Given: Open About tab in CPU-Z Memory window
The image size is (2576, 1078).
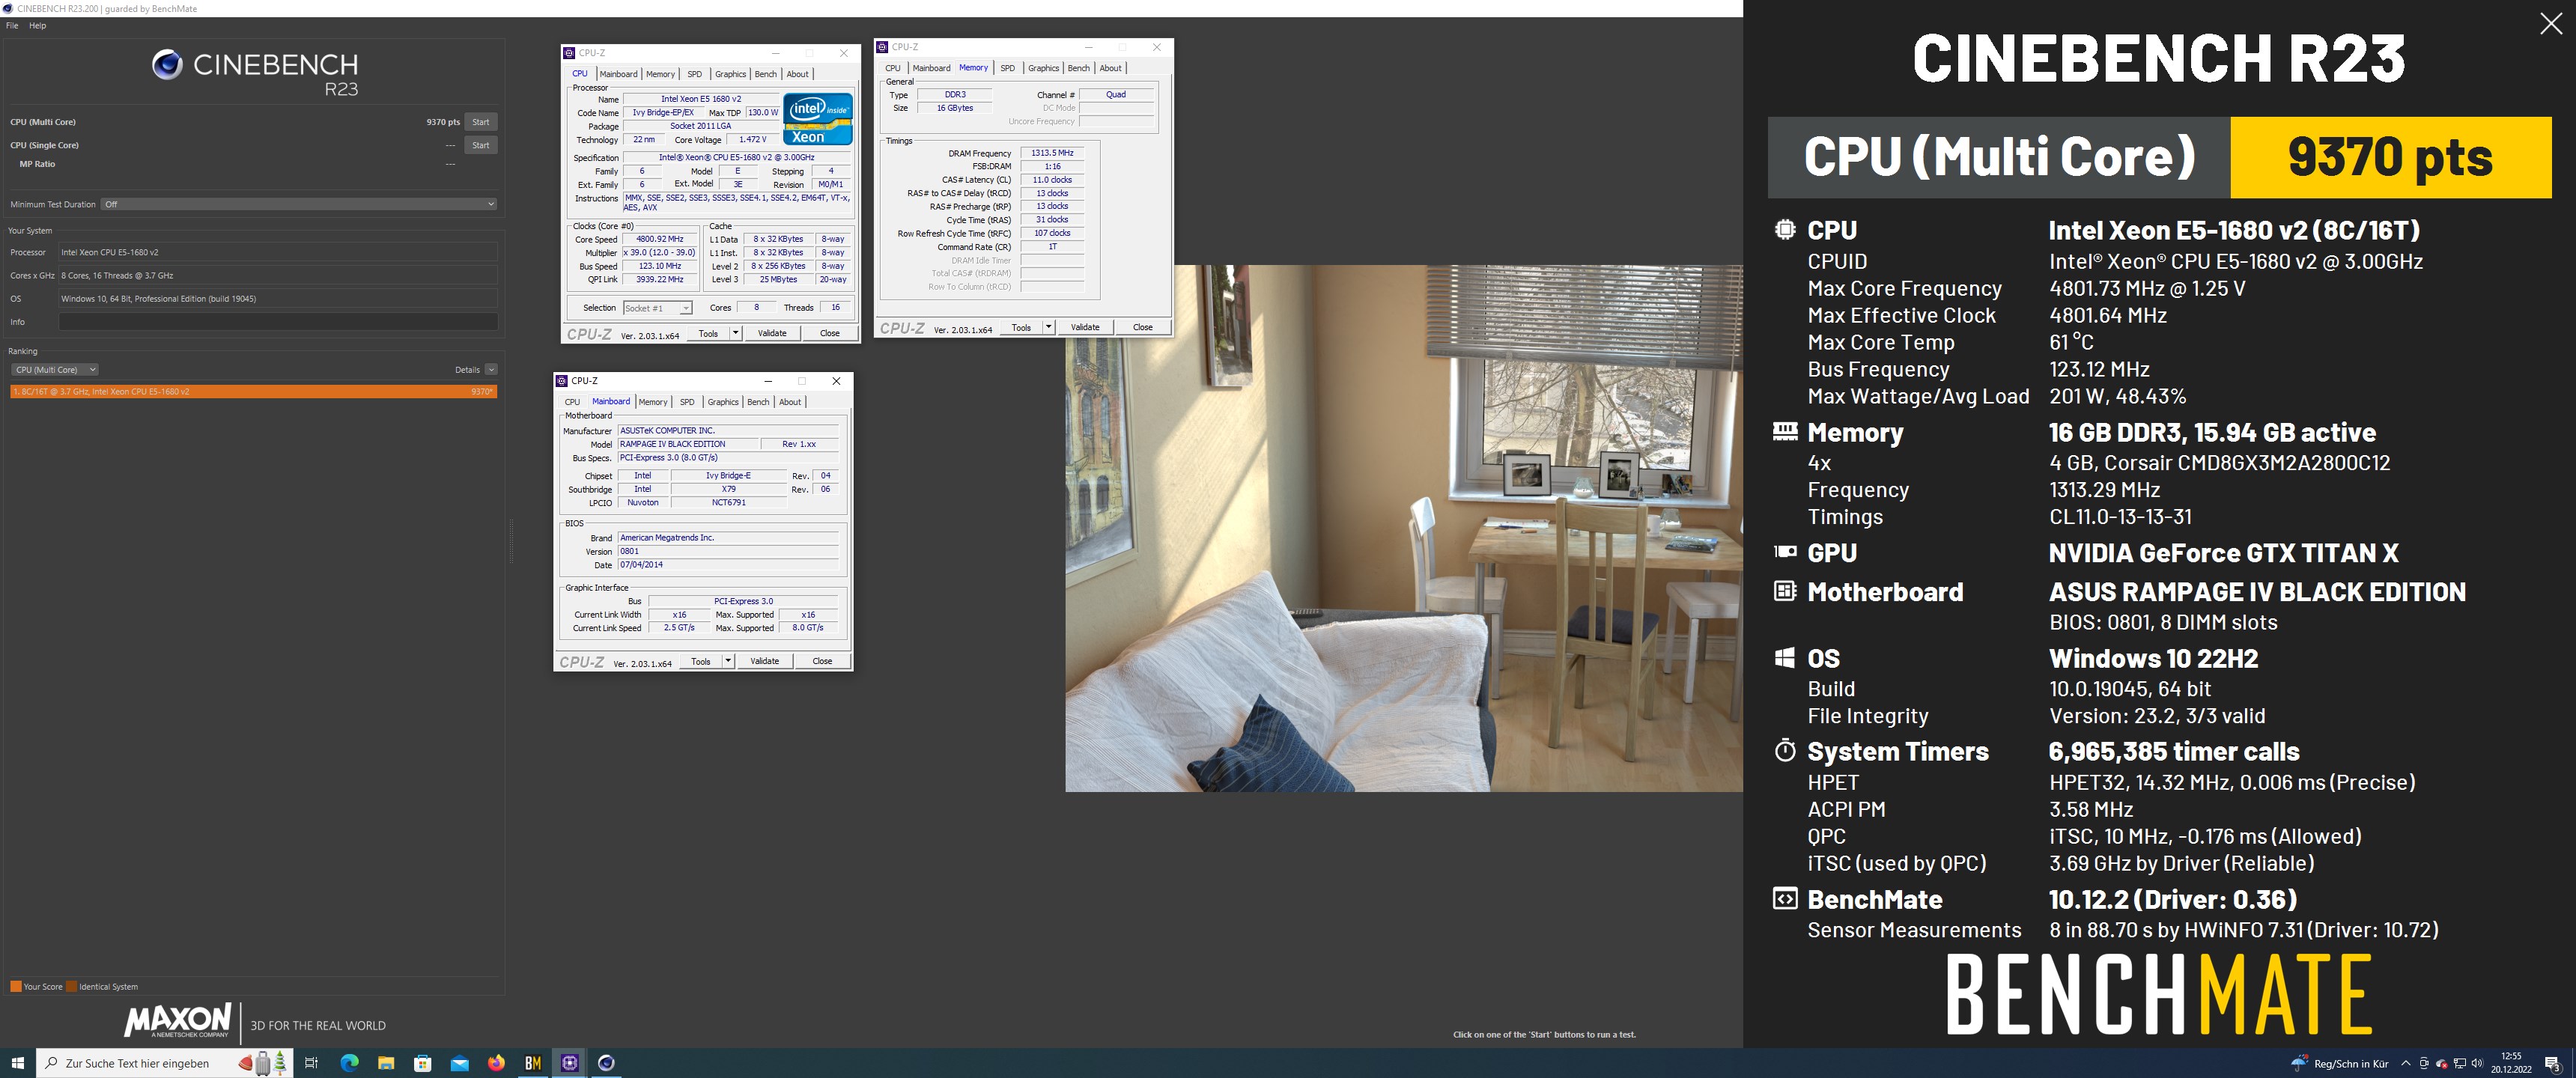Looking at the screenshot, I should coord(1111,68).
